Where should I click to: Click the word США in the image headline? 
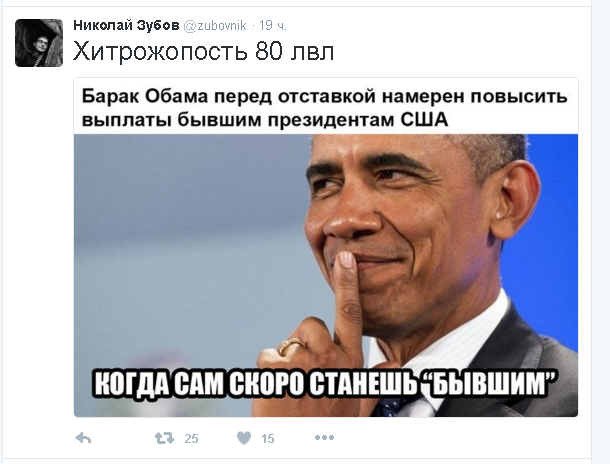coord(424,119)
